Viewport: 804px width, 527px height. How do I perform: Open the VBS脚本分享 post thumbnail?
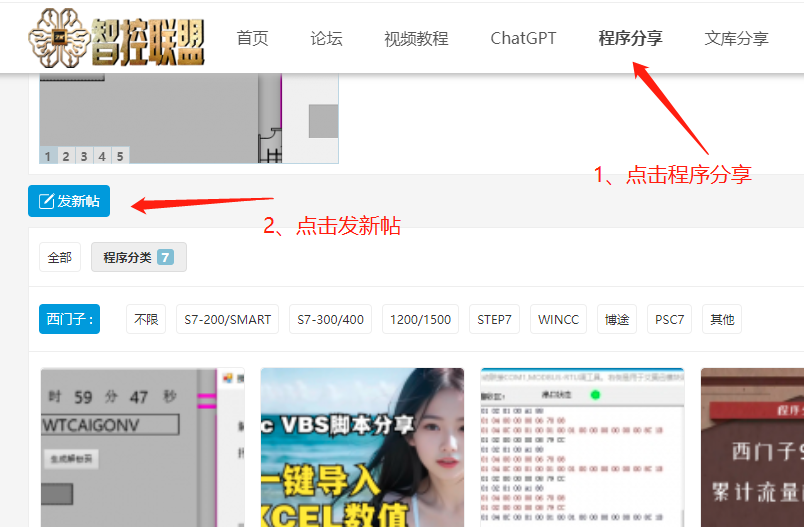[x=362, y=447]
